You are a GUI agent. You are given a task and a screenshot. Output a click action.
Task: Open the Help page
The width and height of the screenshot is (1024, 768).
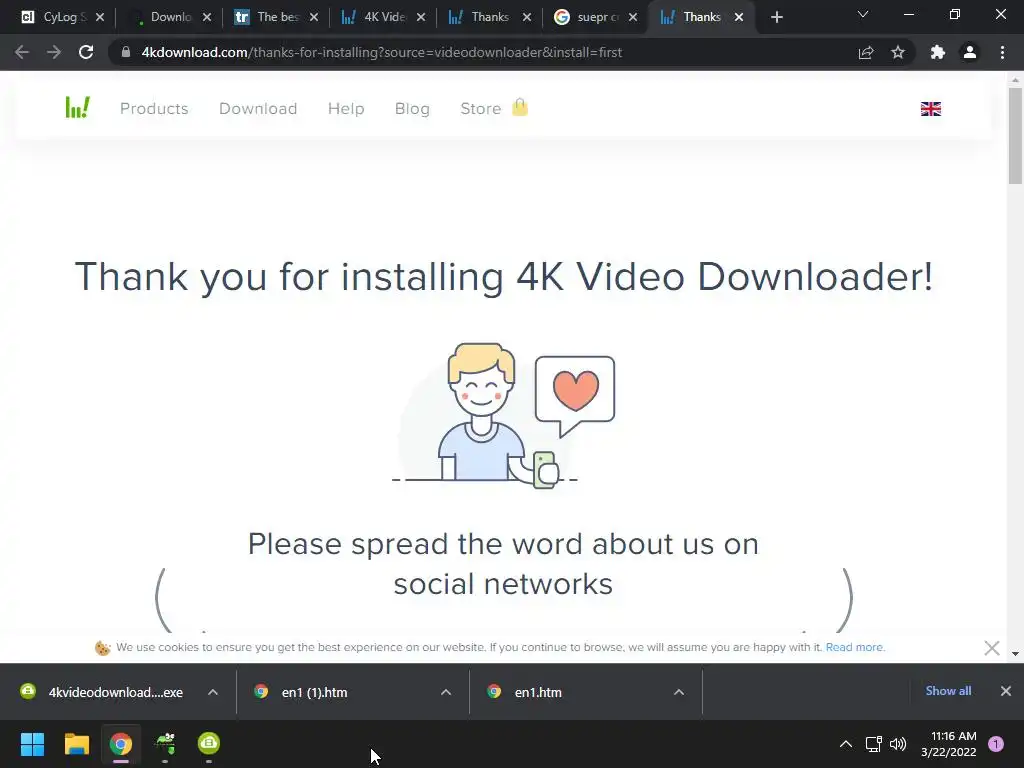click(346, 108)
